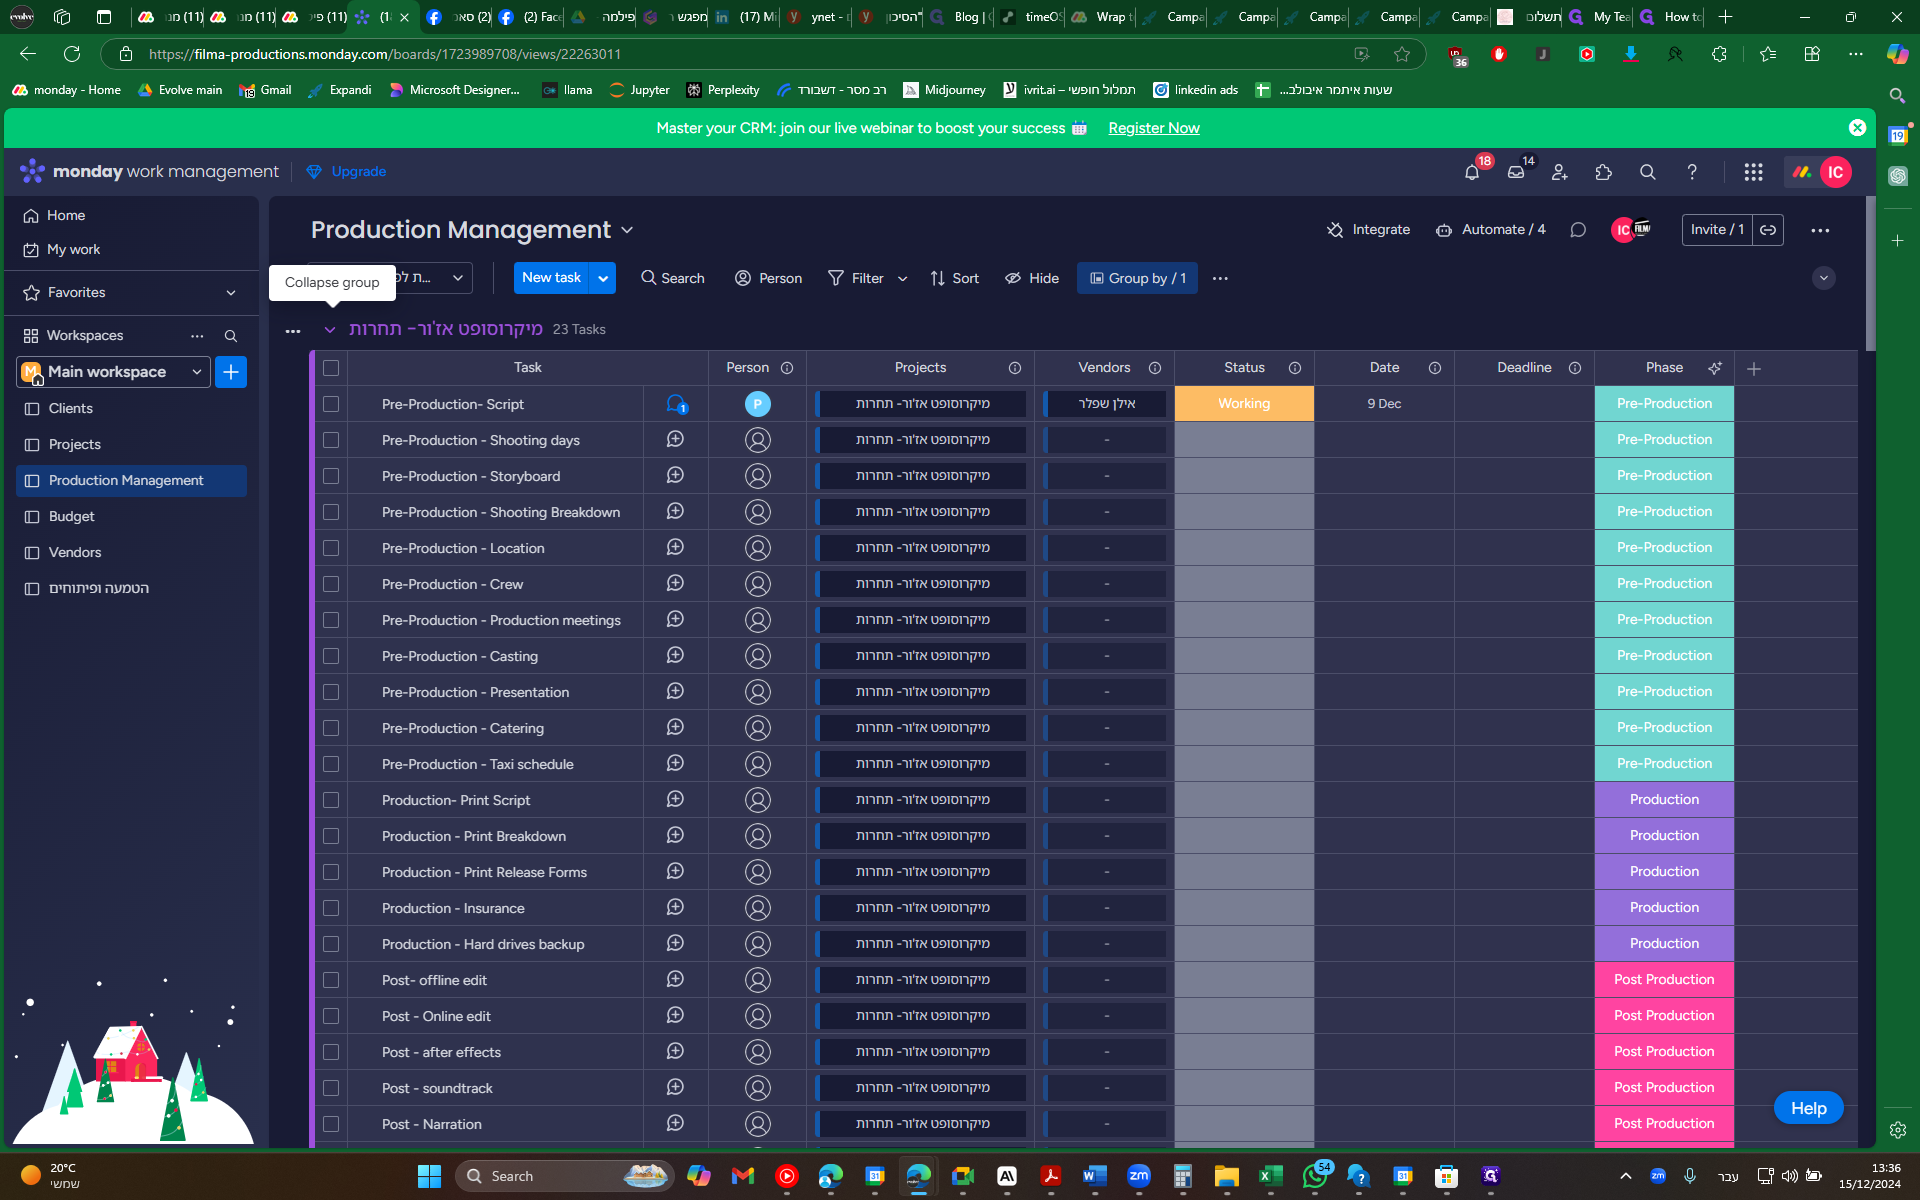
Task: Click Status column info icon
Action: [x=1295, y=368]
